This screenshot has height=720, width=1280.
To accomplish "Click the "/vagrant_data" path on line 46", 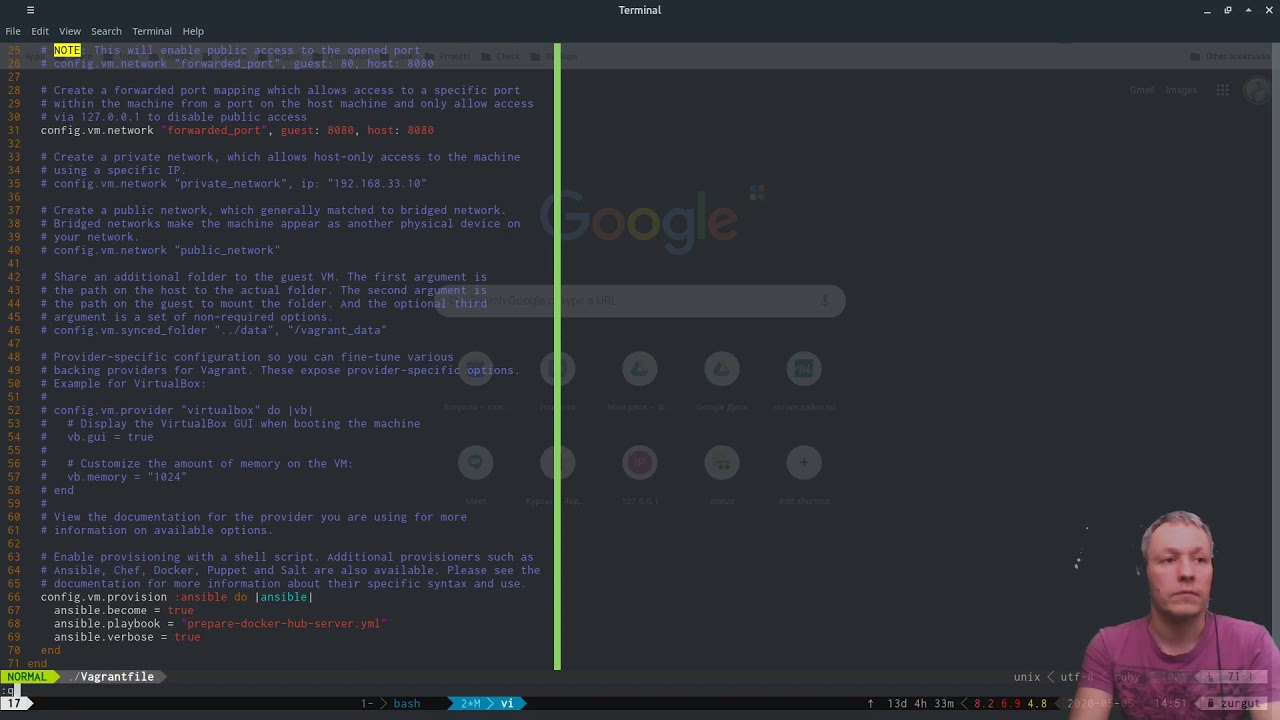I will coord(337,330).
